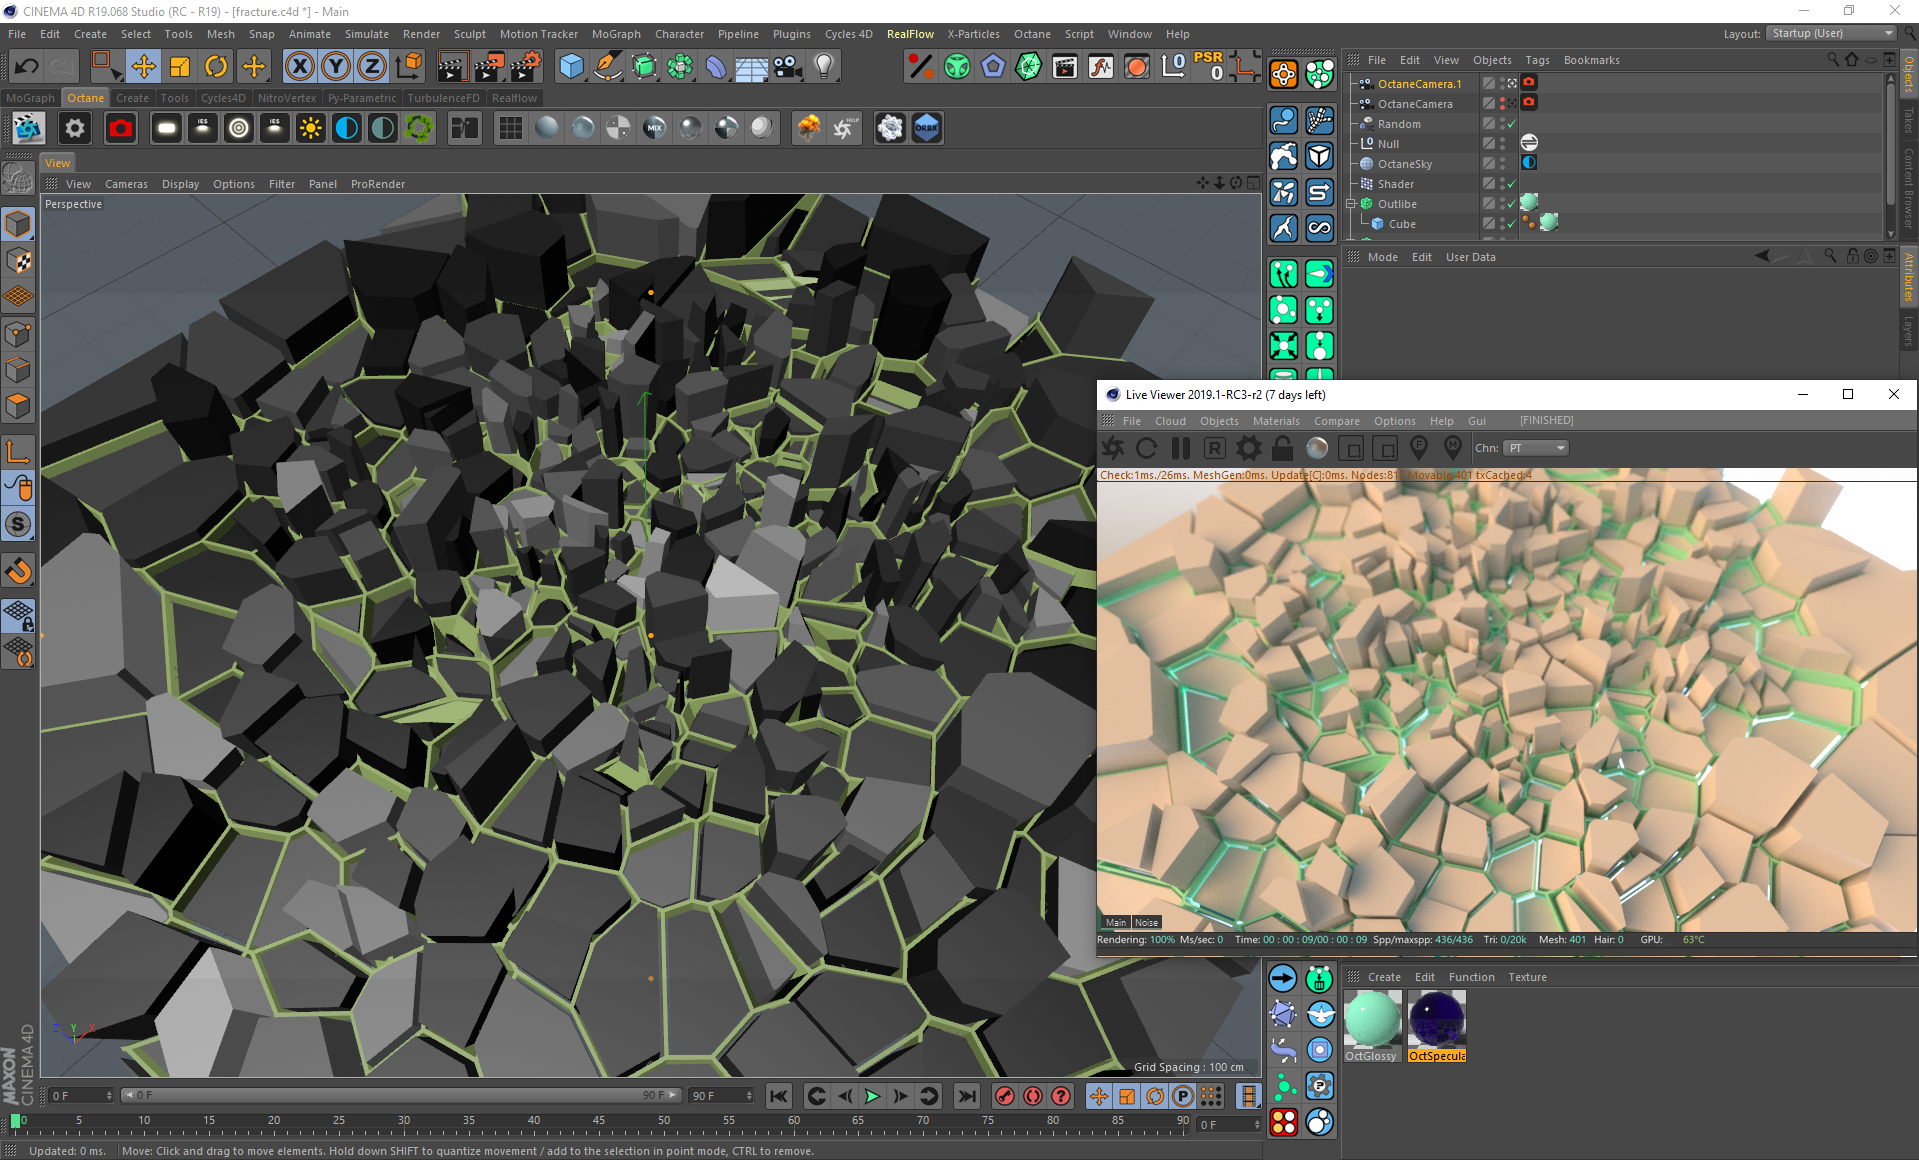Restart render in Live Viewer

tap(1147, 448)
